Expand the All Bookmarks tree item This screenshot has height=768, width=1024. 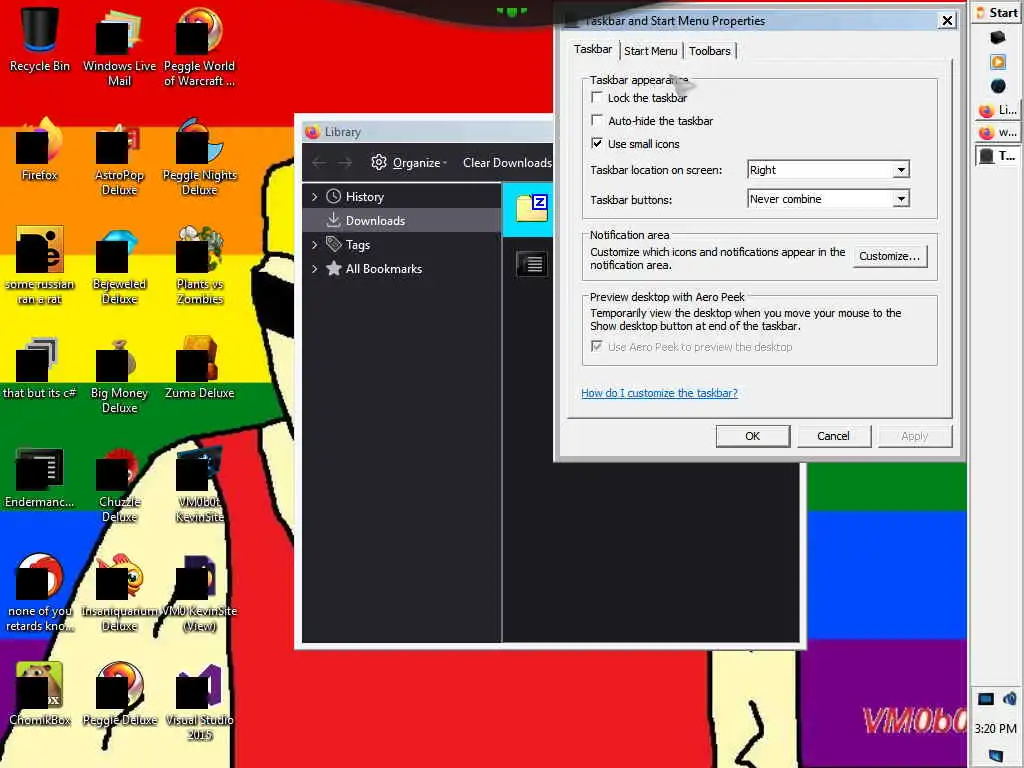pos(315,268)
